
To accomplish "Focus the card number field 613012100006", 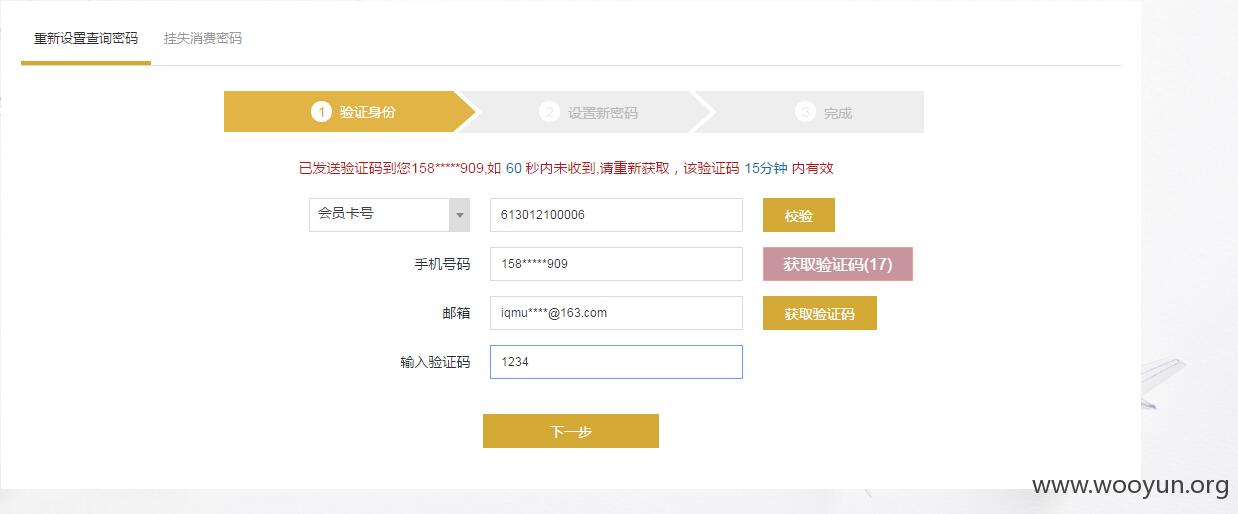I will click(616, 215).
